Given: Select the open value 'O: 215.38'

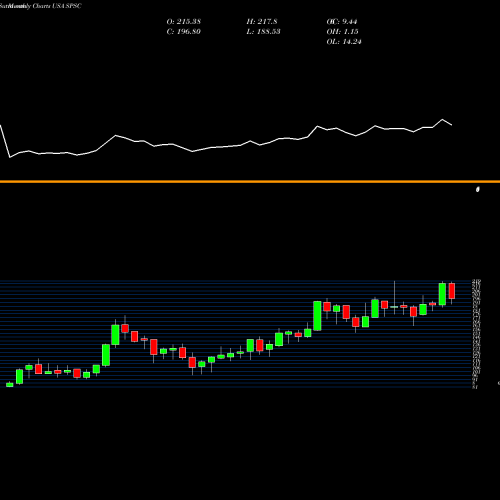Looking at the screenshot, I should coord(184,22).
